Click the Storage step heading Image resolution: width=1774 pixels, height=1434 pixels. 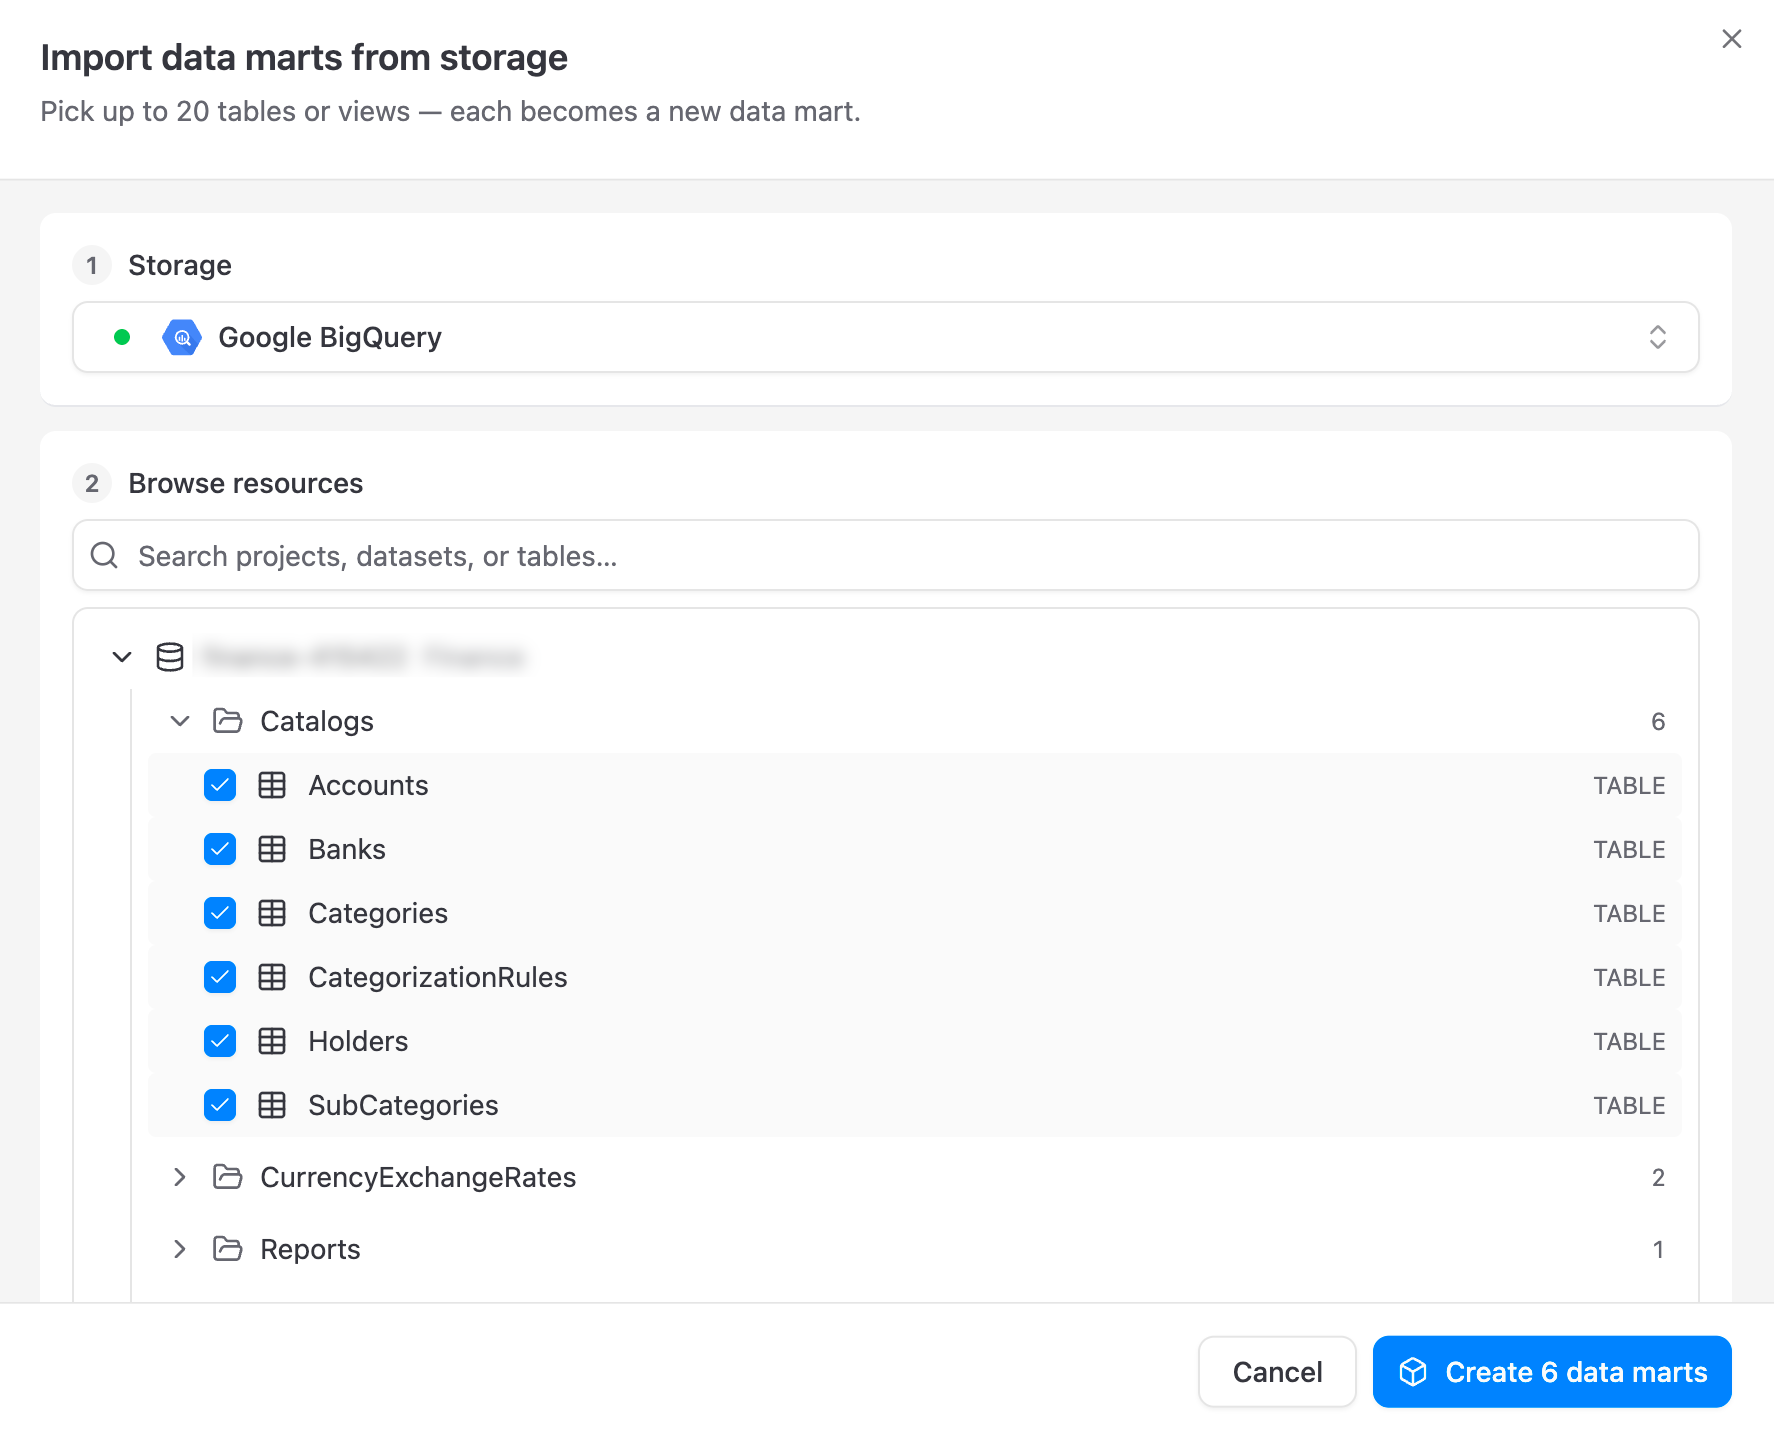pyautogui.click(x=180, y=265)
